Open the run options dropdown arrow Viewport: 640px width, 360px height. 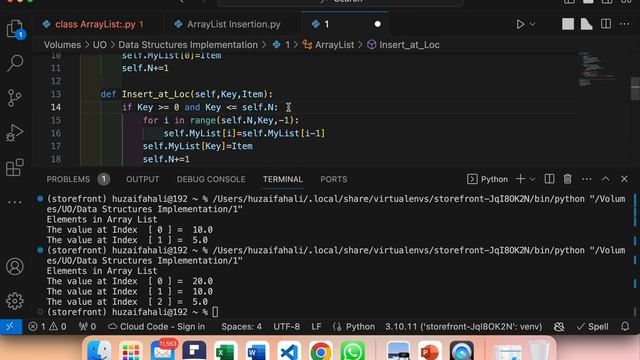(x=532, y=24)
